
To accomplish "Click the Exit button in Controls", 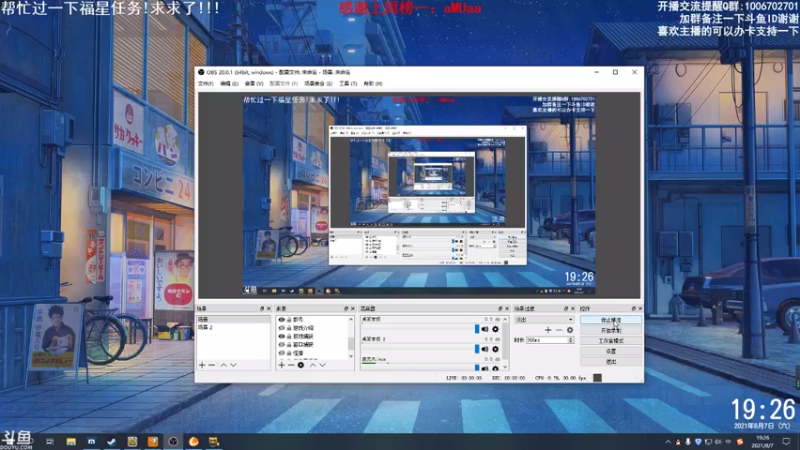I will click(611, 362).
